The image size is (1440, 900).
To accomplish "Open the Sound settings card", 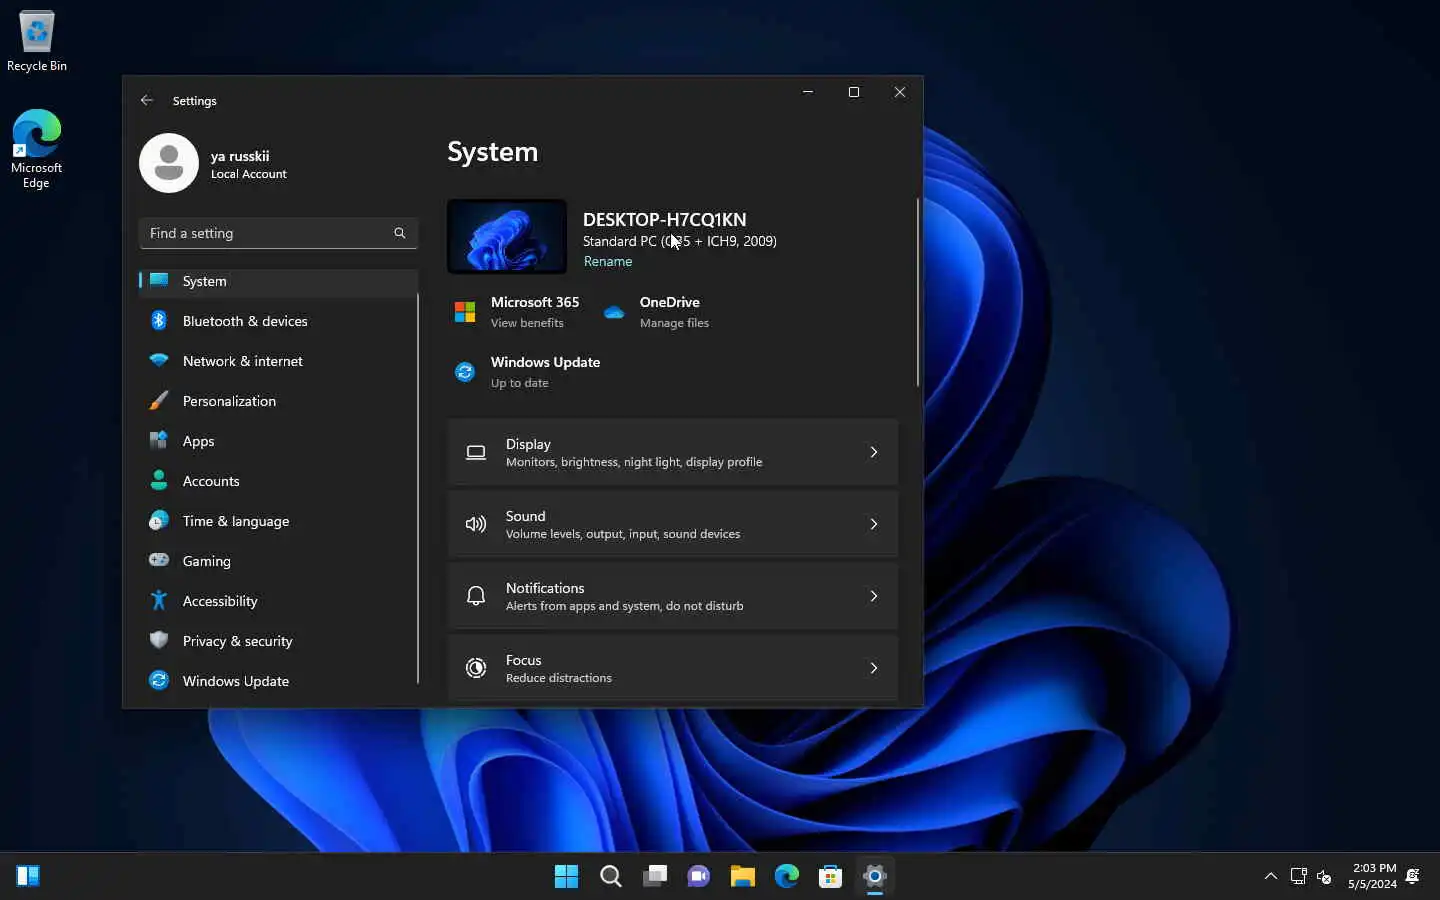I will pyautogui.click(x=673, y=525).
